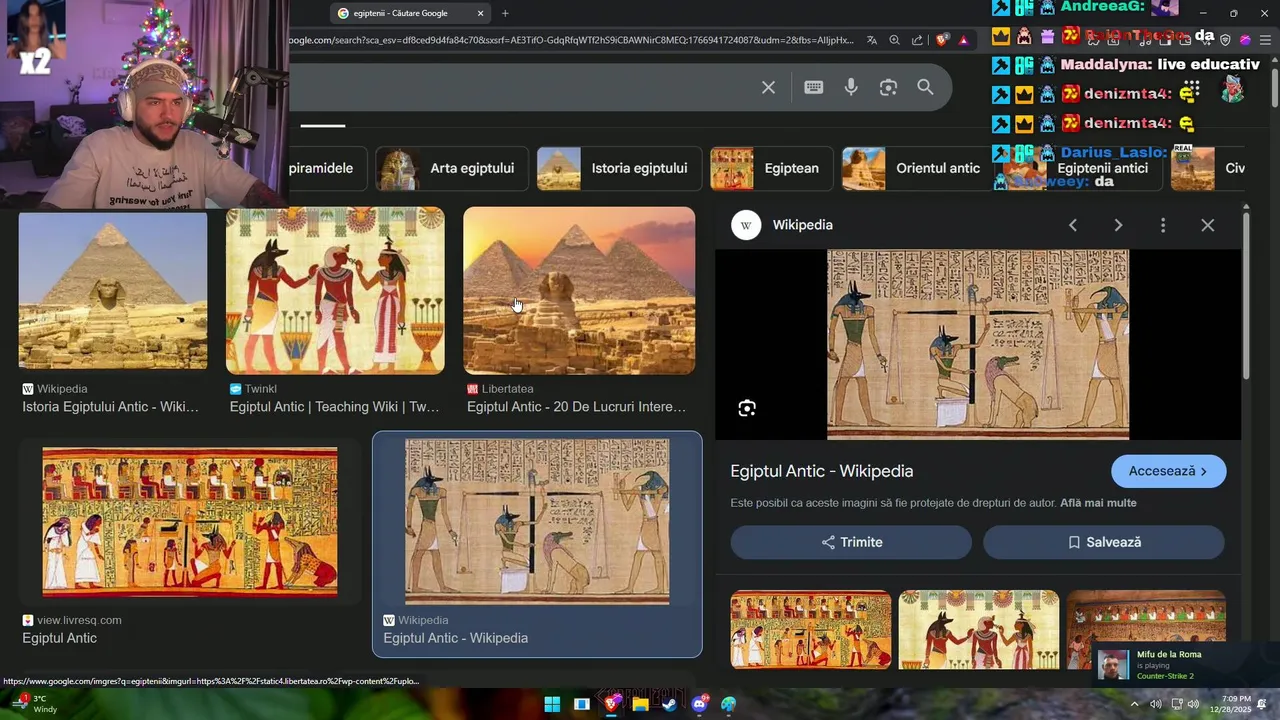Show next image in preview panel
Viewport: 1280px width, 720px height.
click(x=1118, y=225)
